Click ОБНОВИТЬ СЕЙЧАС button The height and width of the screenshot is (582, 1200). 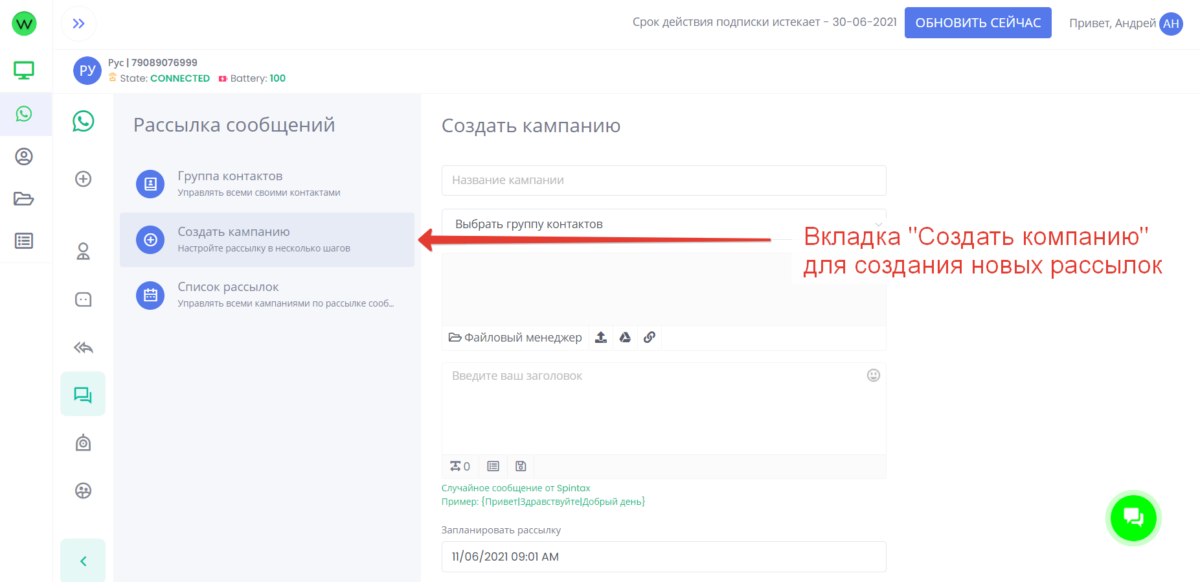click(x=978, y=23)
